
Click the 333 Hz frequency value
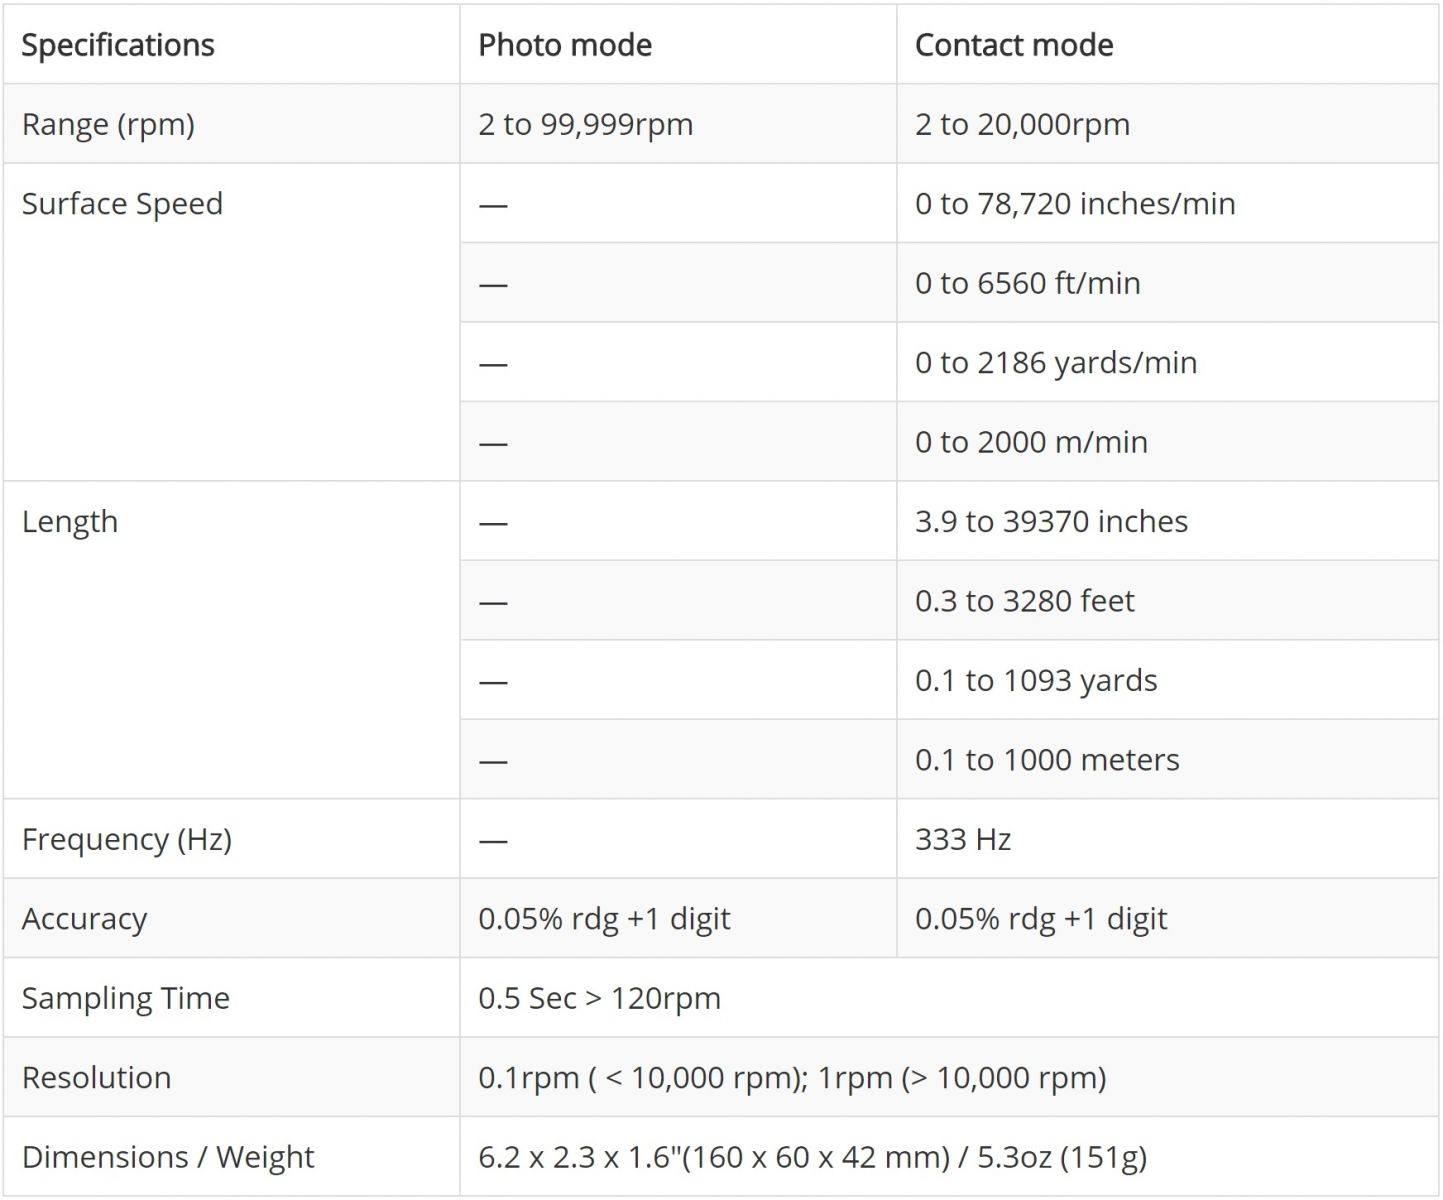click(962, 839)
